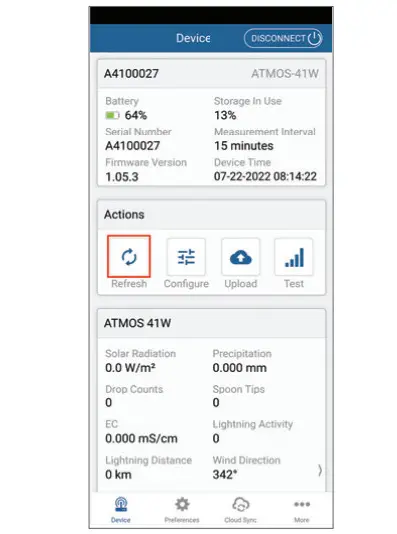
Task: Click the Drop Counts label
Action: click(x=134, y=389)
